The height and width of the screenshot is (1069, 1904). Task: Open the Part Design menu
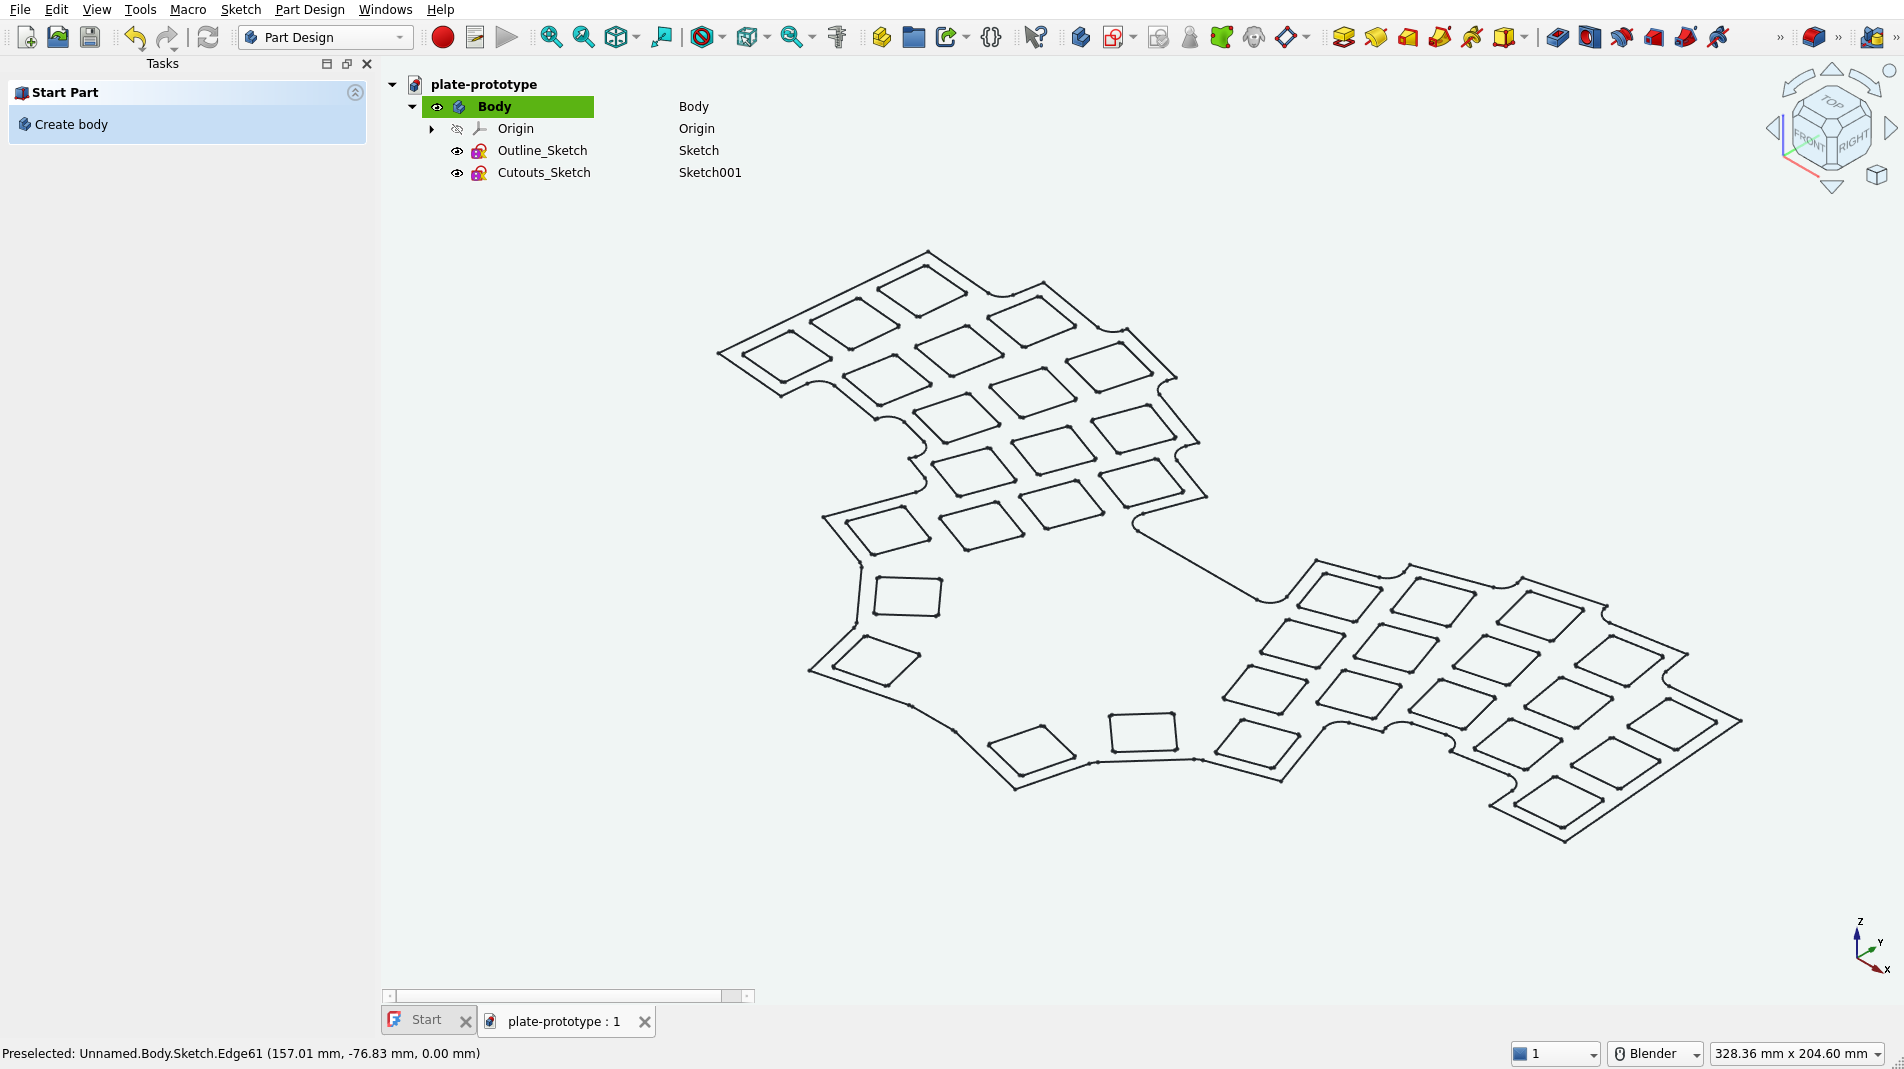click(310, 9)
